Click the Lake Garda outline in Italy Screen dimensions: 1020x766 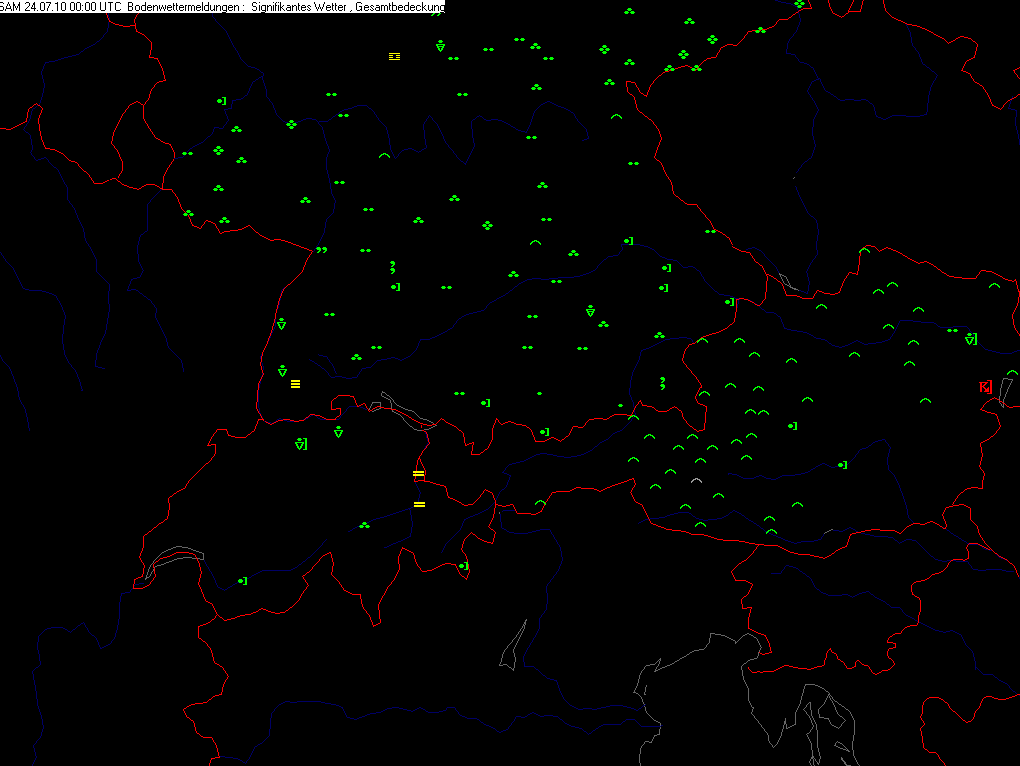point(513,645)
